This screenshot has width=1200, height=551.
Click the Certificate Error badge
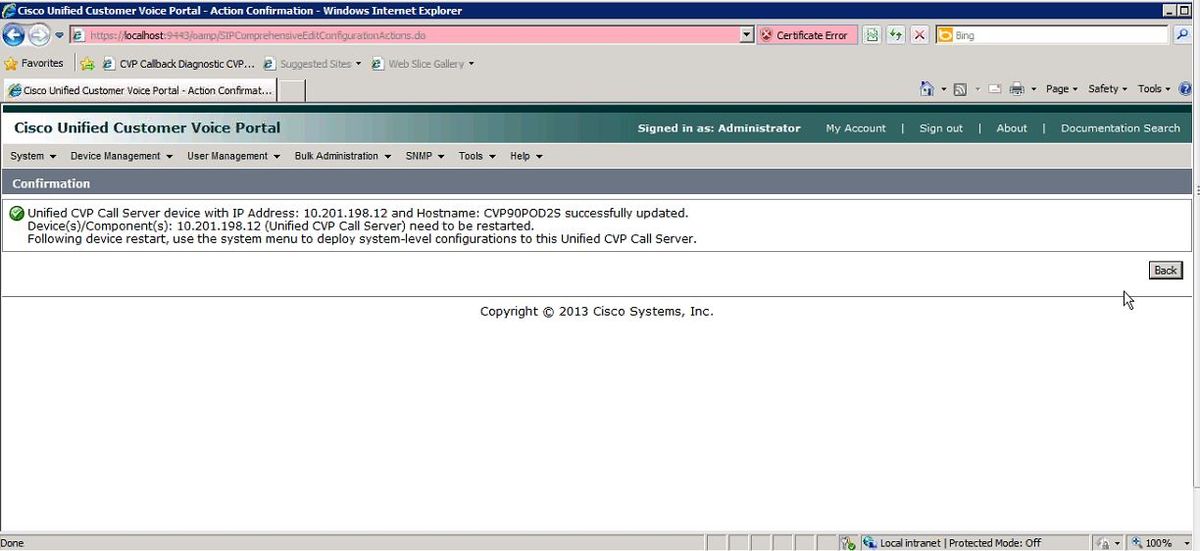[805, 35]
